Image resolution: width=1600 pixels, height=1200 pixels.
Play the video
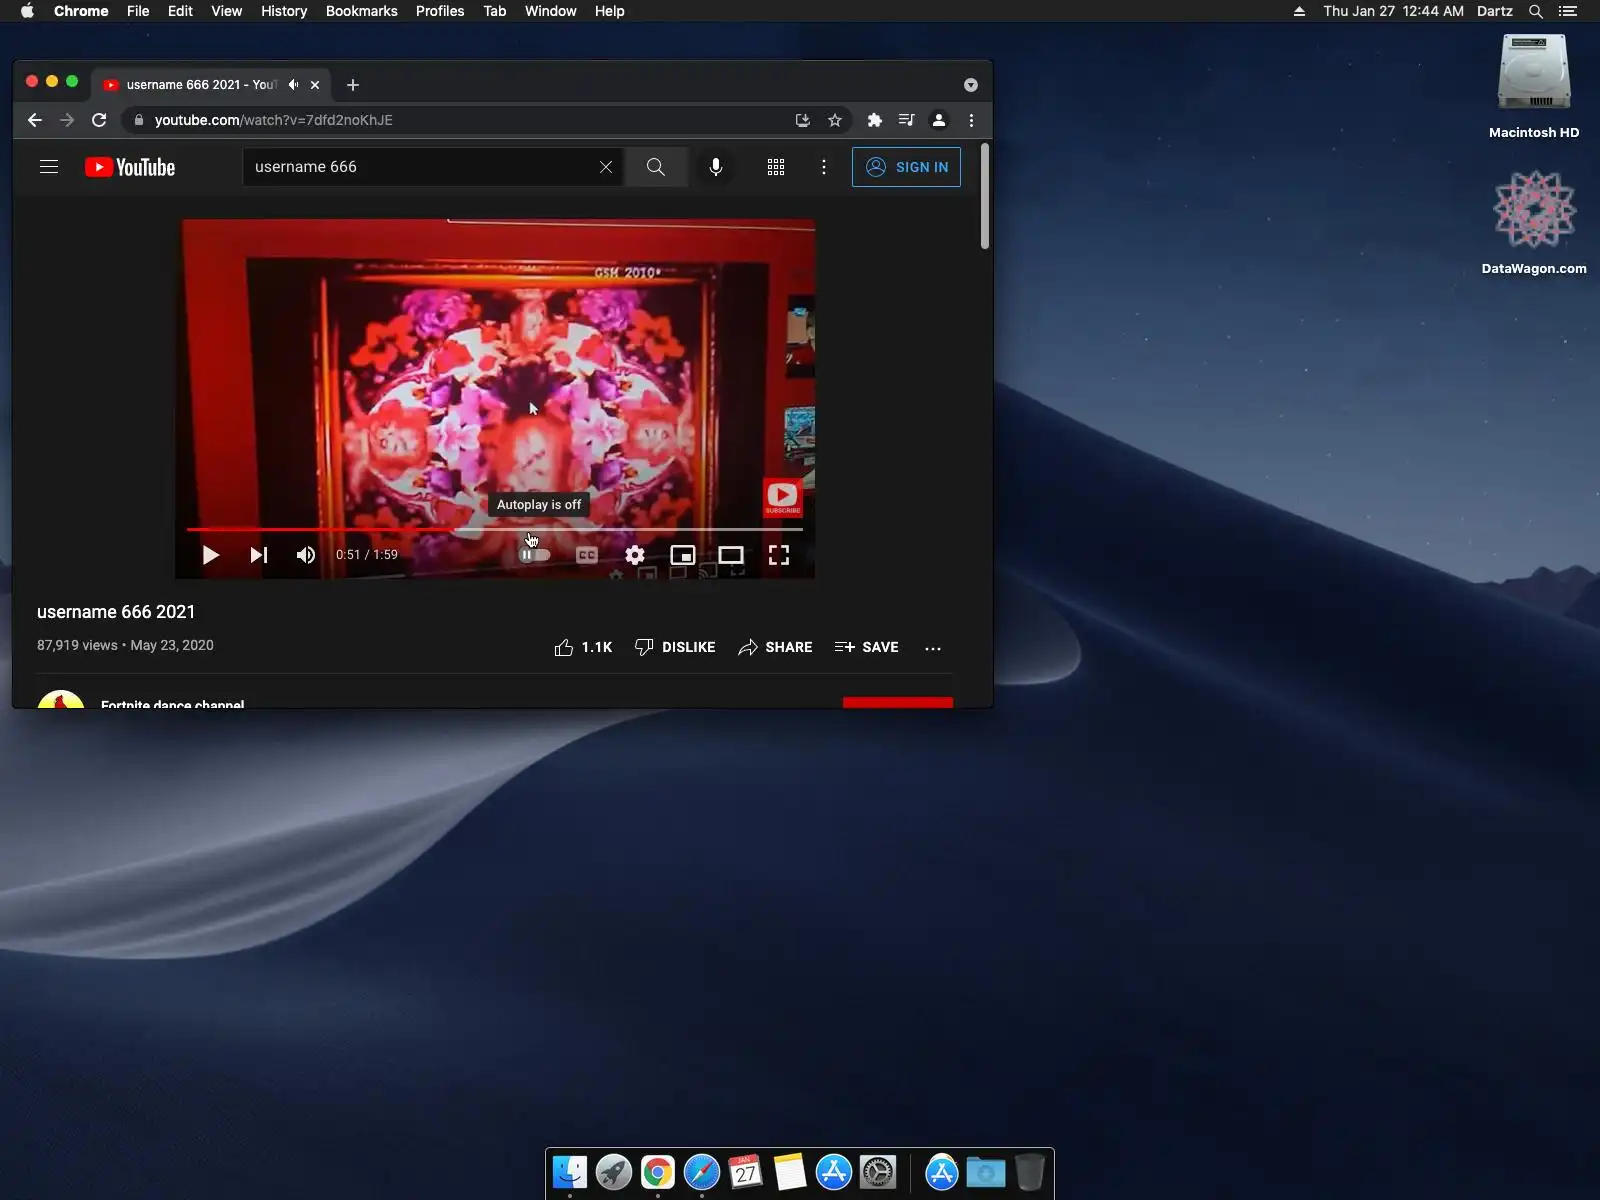[x=211, y=555]
